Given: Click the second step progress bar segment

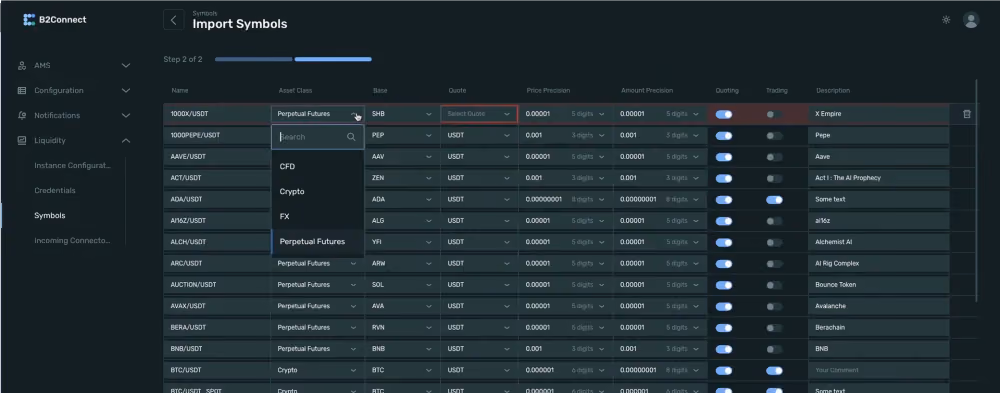Looking at the screenshot, I should (333, 59).
